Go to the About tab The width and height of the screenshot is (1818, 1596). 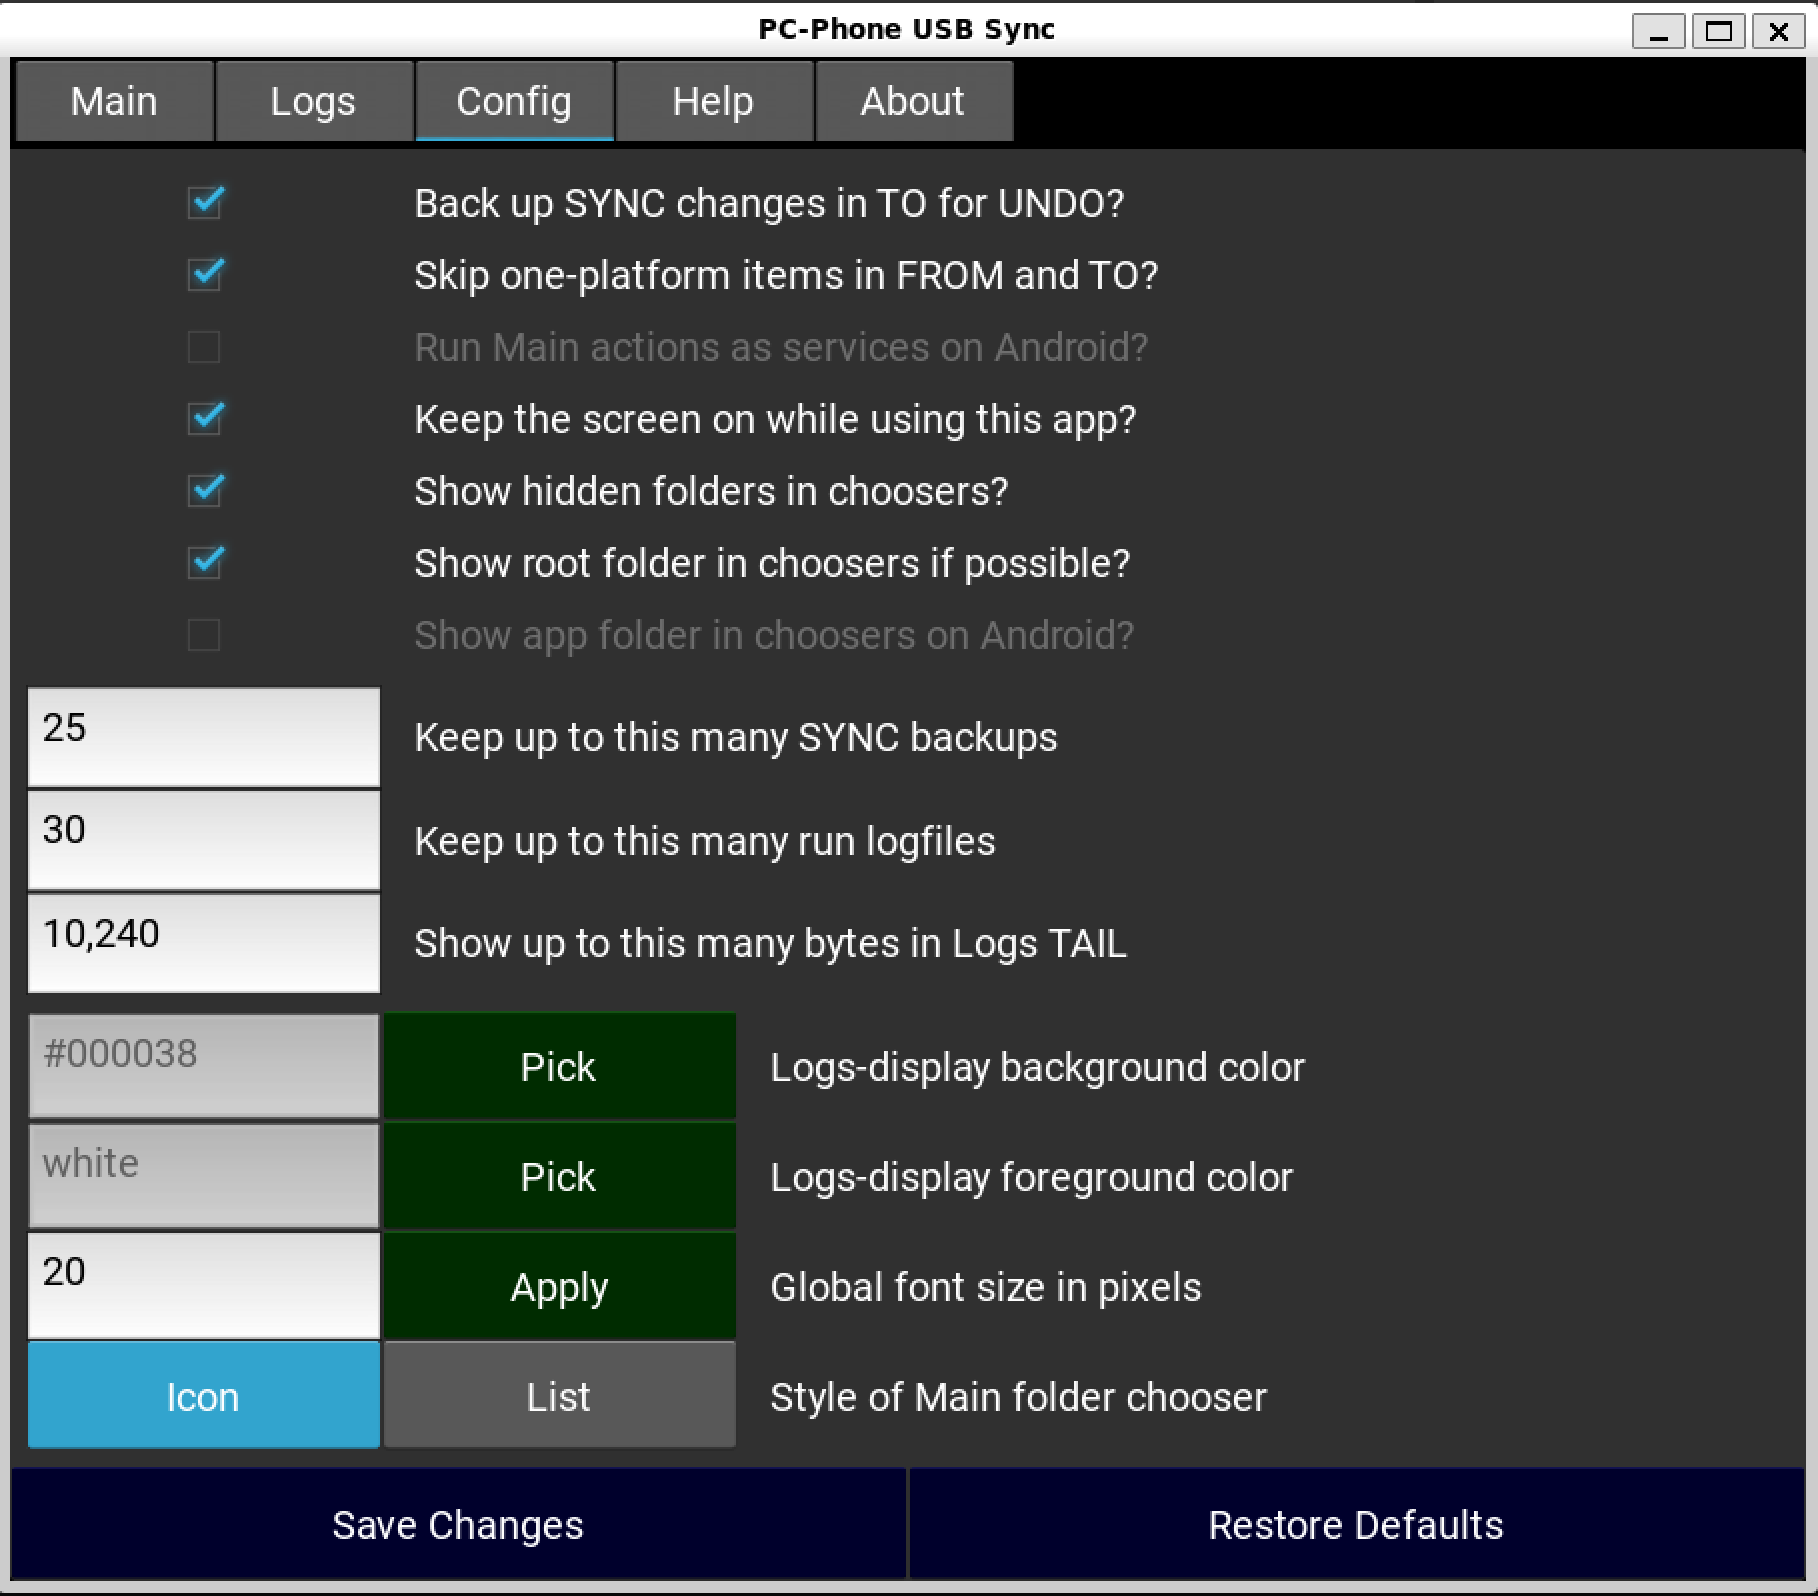(x=913, y=101)
